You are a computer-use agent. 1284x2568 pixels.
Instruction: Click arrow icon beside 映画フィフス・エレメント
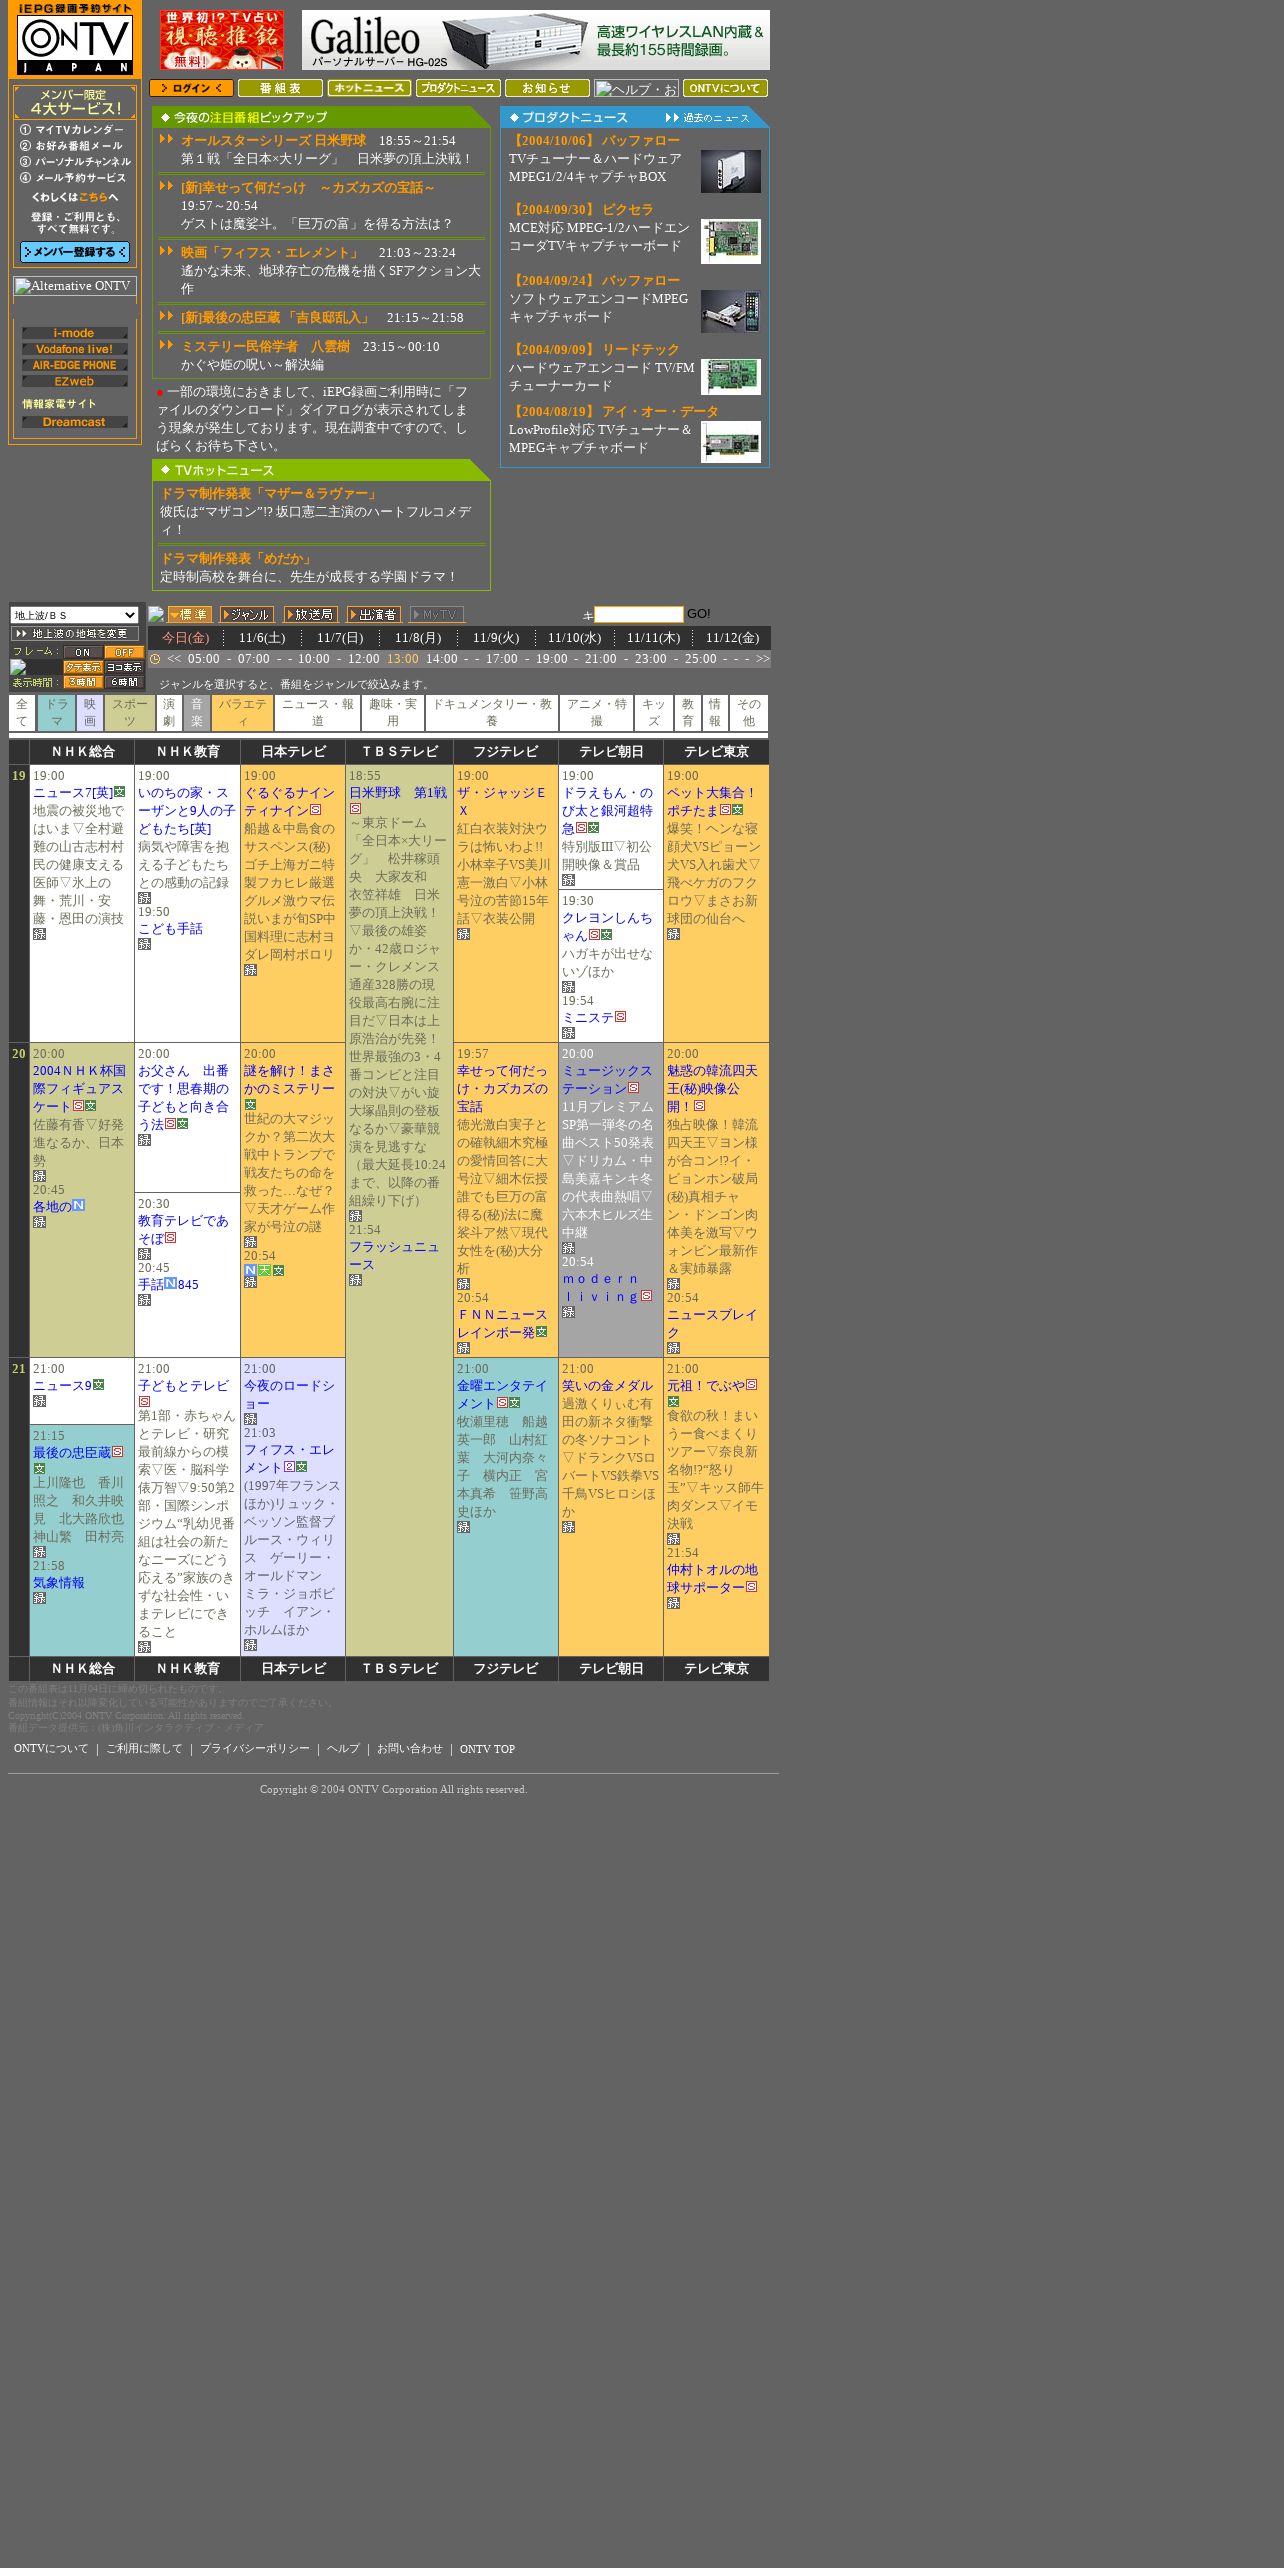[x=167, y=251]
